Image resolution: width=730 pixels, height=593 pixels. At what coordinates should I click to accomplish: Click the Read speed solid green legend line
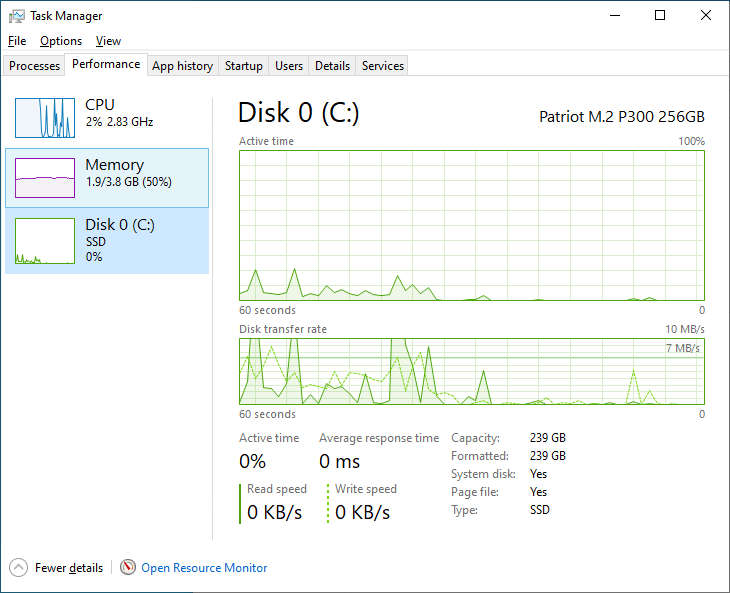pos(241,503)
